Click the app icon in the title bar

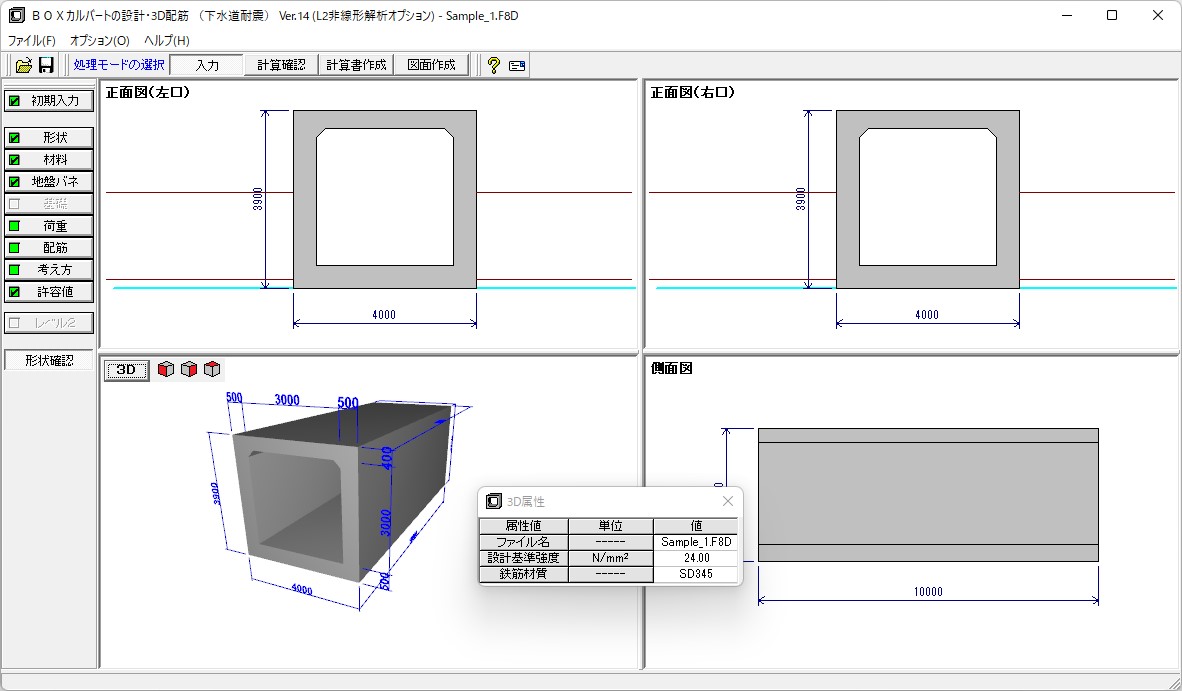[17, 15]
